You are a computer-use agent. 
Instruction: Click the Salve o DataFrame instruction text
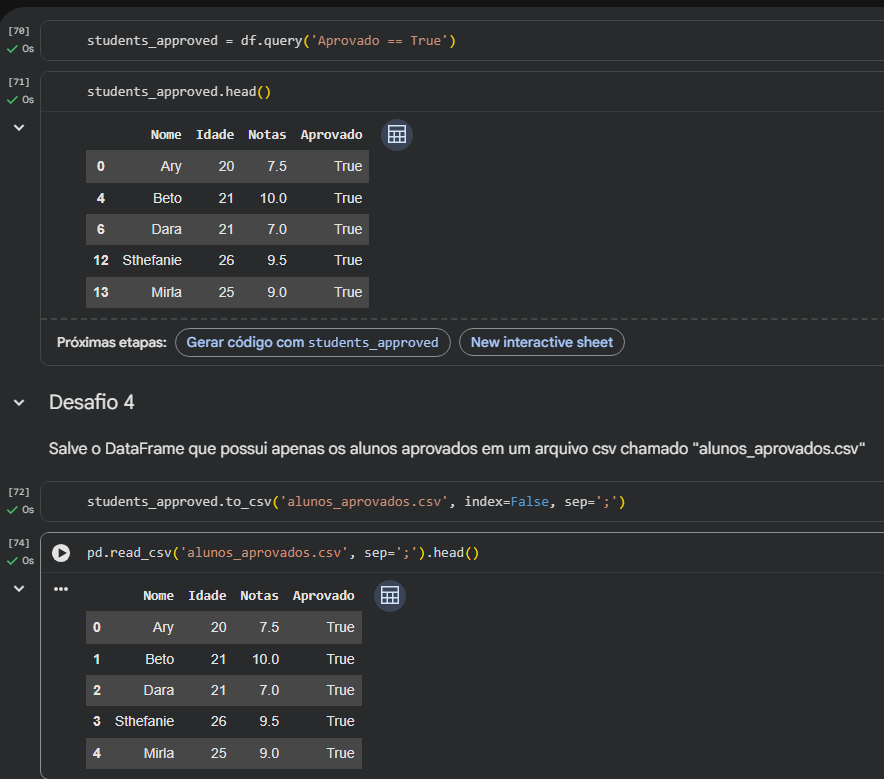pos(457,449)
